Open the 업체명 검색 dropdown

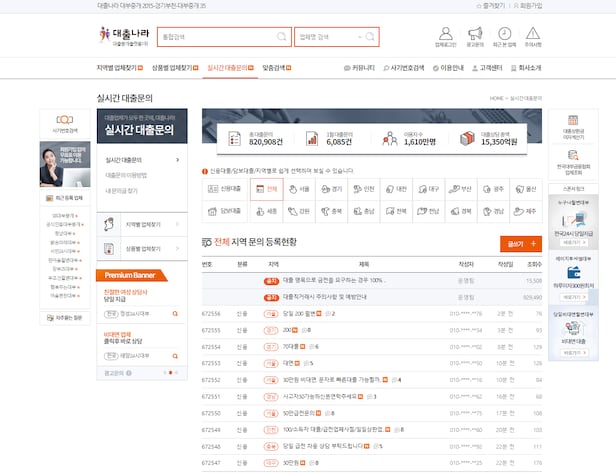[331, 37]
